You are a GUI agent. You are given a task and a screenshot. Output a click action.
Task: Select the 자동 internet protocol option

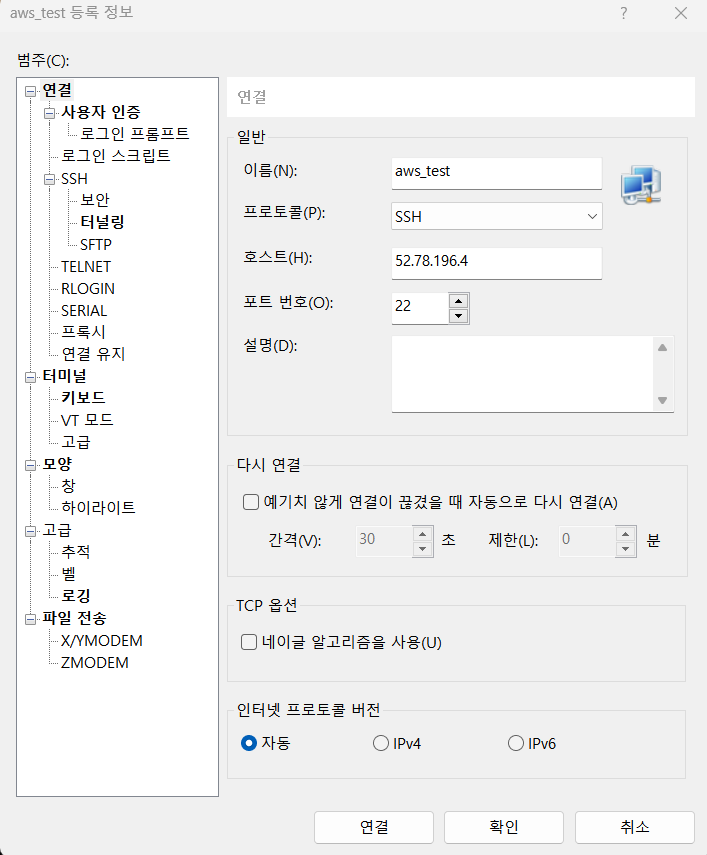pos(249,743)
